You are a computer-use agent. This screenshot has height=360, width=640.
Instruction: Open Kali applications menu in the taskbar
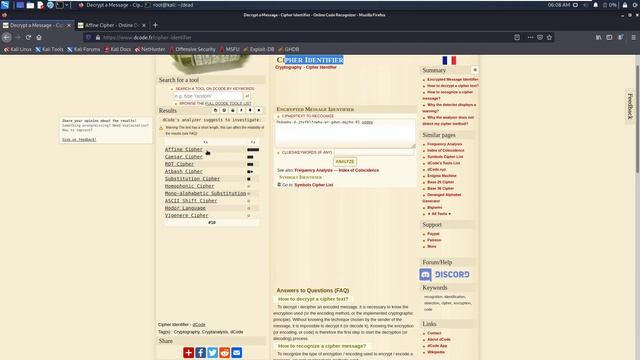[x=5, y=5]
